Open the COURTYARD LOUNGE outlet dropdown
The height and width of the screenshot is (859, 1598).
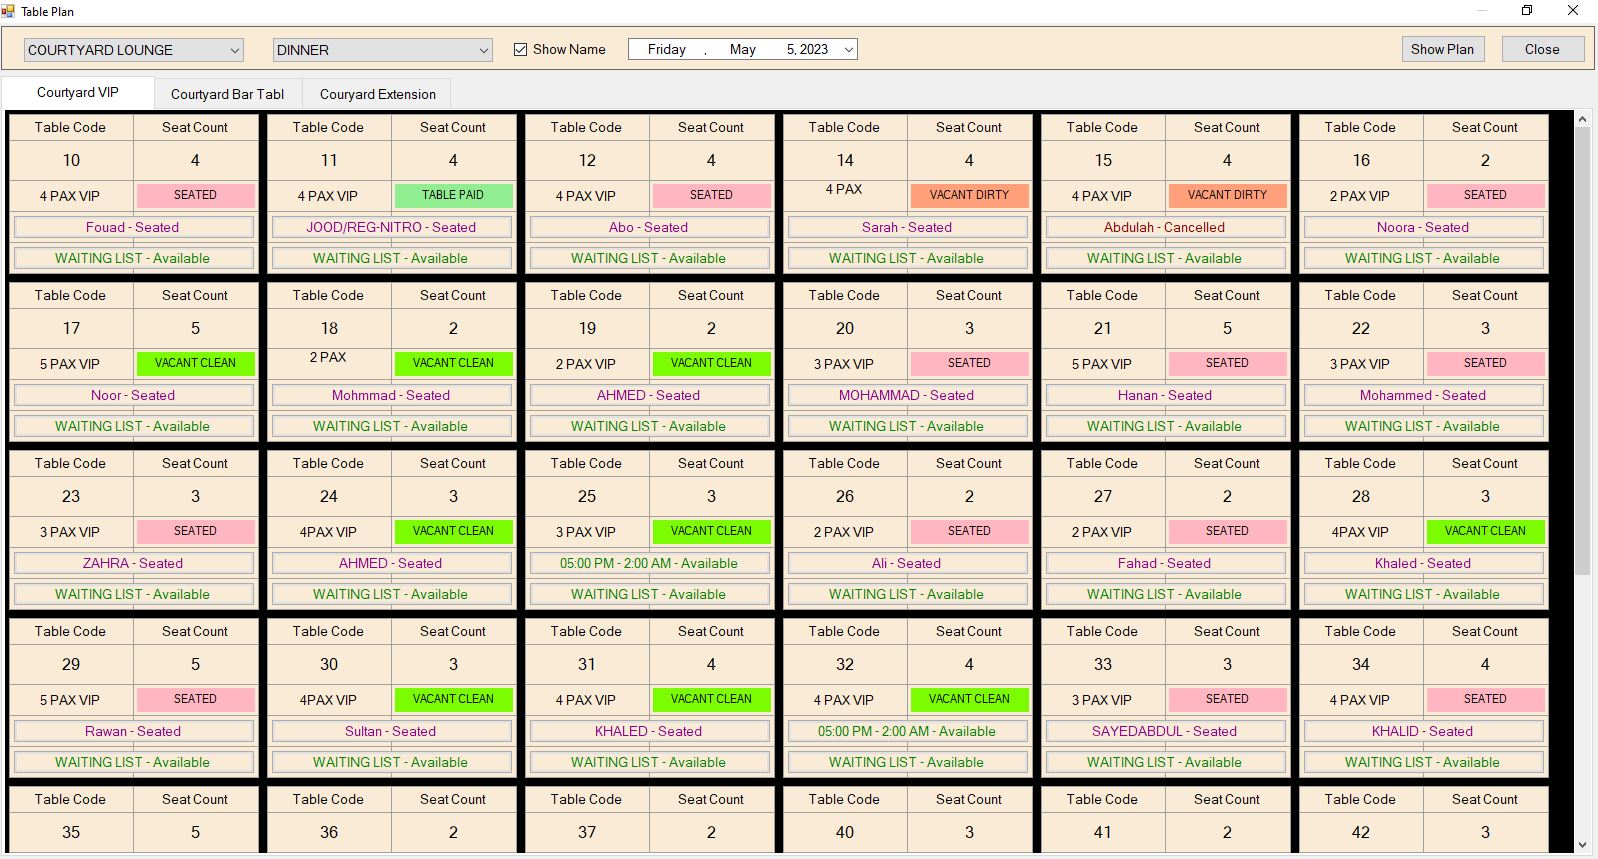(x=134, y=50)
